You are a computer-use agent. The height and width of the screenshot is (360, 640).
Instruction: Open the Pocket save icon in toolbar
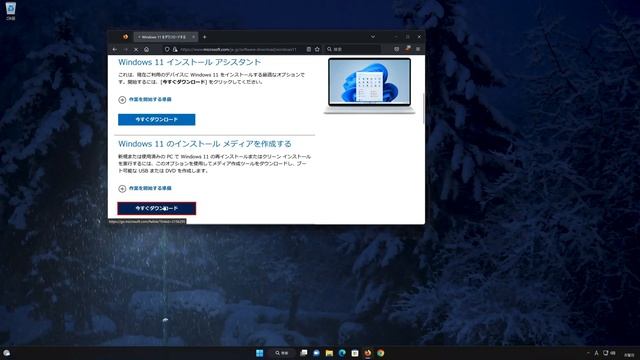(x=396, y=49)
